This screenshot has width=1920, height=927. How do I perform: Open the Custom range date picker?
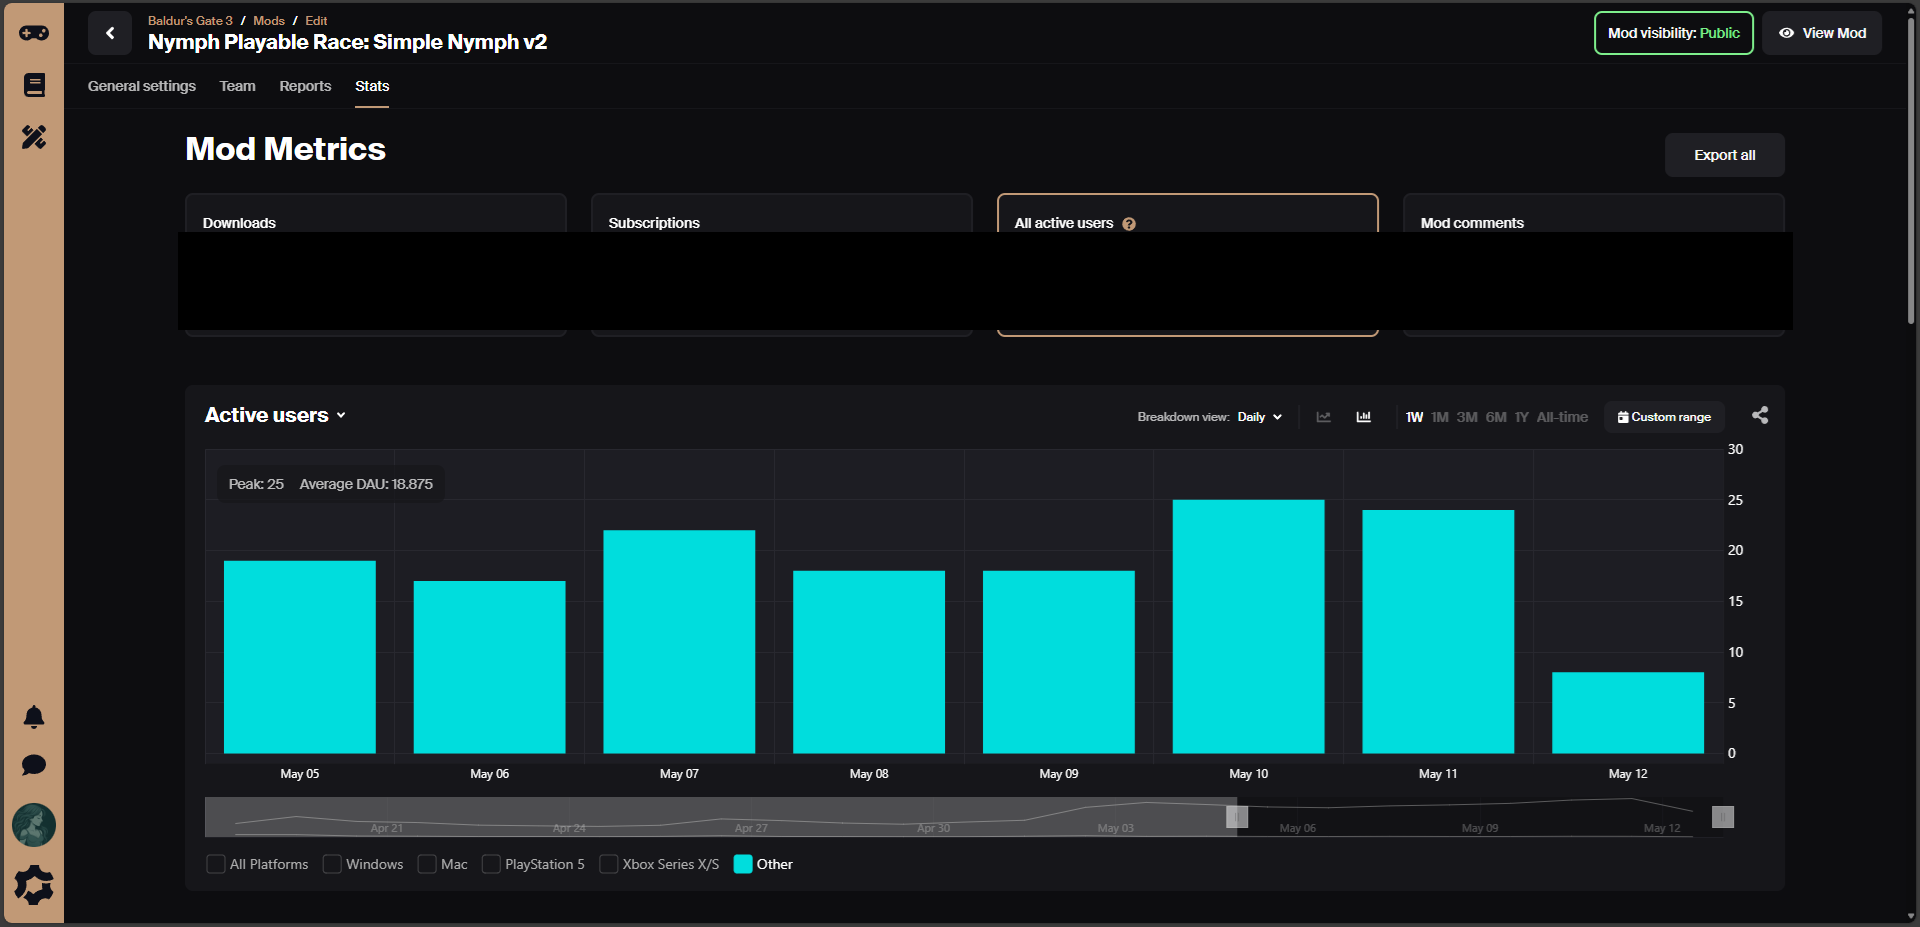pyautogui.click(x=1665, y=417)
